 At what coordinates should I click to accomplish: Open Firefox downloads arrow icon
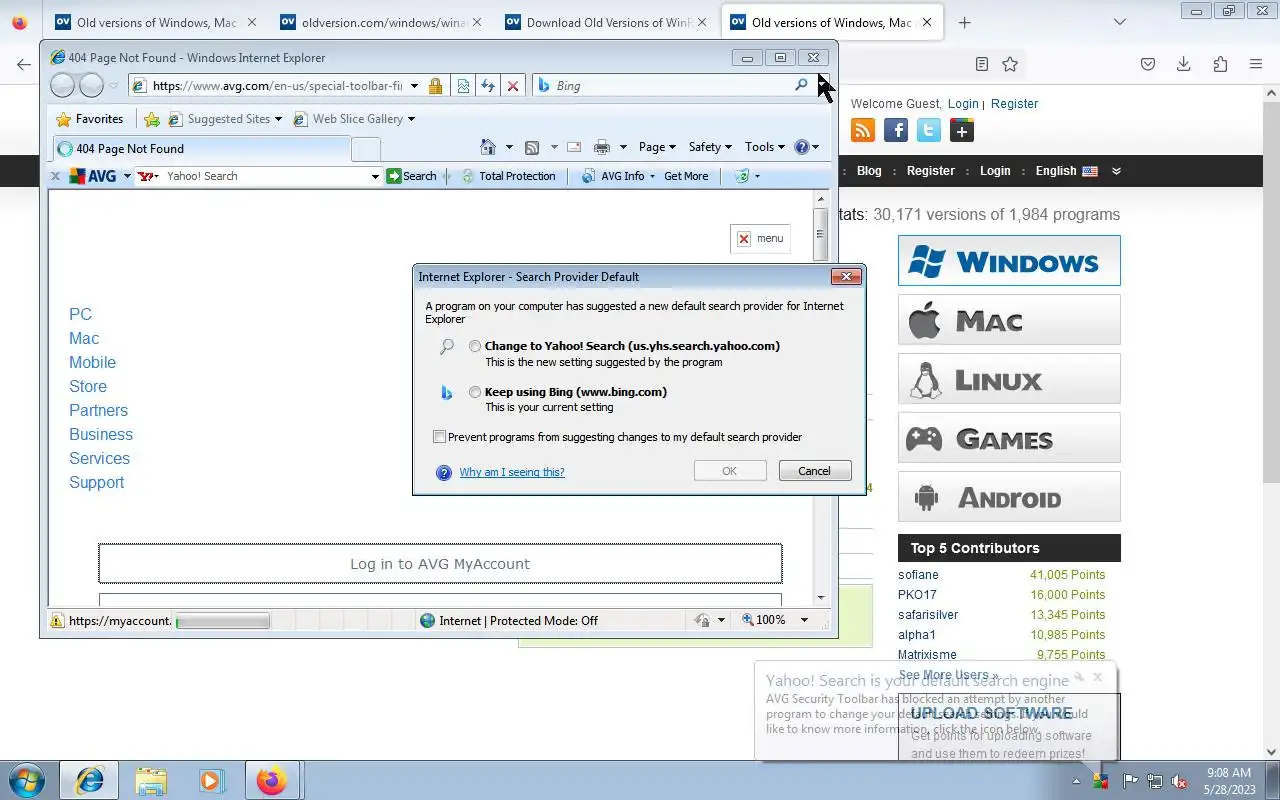(1183, 64)
